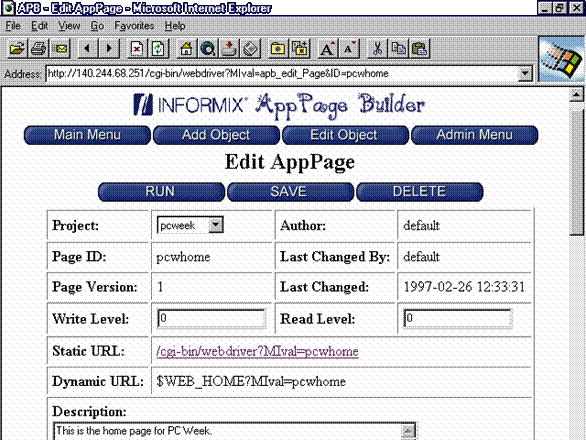This screenshot has width=586, height=440.
Task: Click the Write Level input field
Action: 212,319
